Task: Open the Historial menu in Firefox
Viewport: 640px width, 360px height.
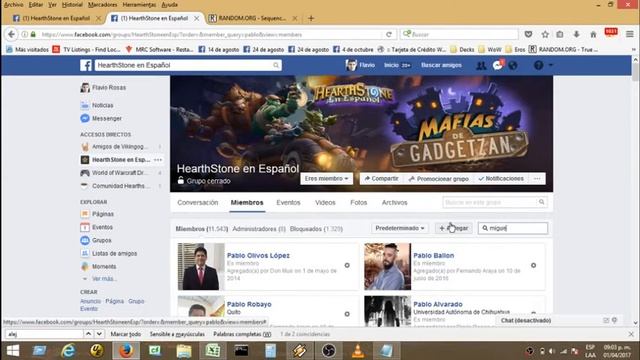Action: point(72,4)
